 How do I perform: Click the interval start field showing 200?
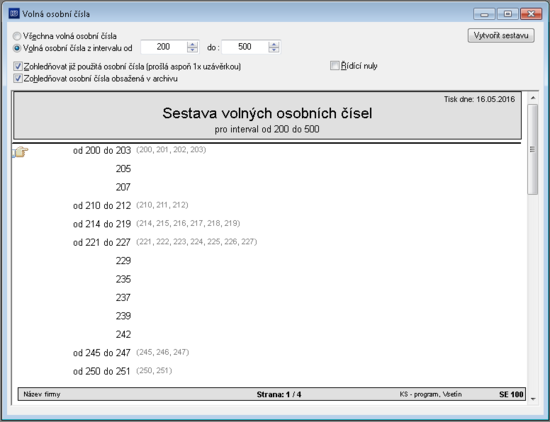(164, 47)
